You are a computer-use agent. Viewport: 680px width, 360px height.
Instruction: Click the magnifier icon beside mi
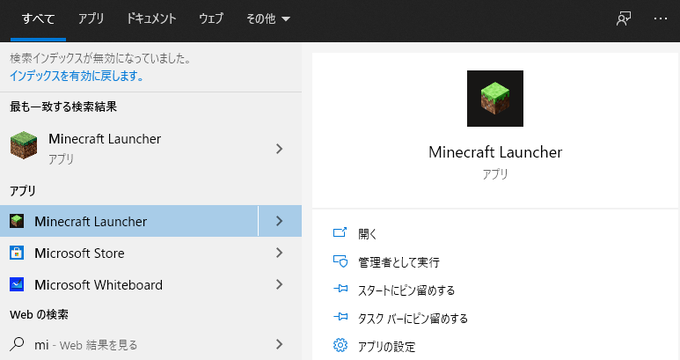[x=17, y=344]
